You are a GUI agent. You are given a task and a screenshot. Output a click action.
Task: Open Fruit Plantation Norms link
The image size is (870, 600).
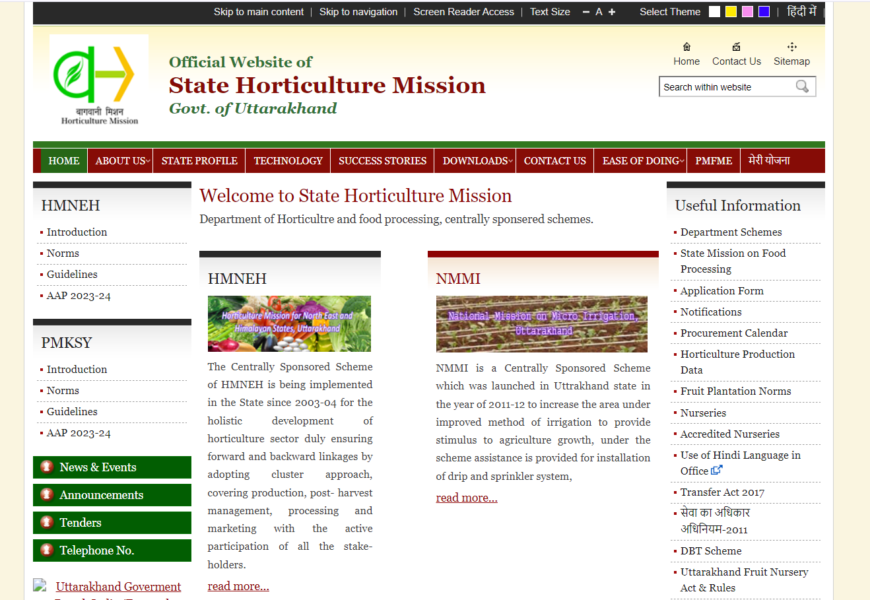tap(736, 391)
